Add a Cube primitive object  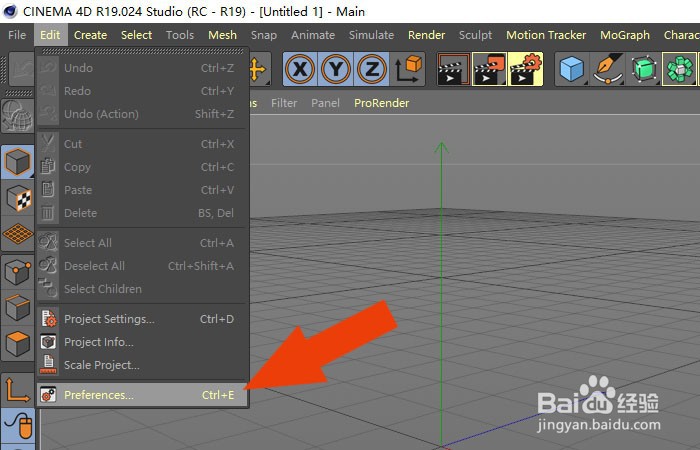572,69
